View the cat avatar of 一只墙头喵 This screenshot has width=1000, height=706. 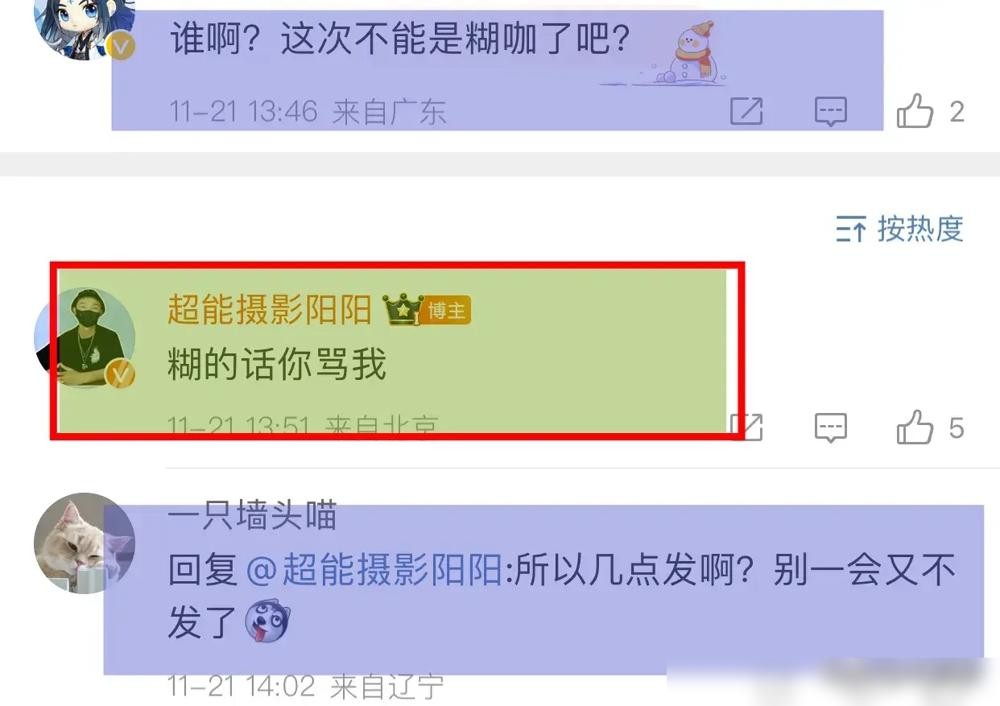(x=84, y=543)
